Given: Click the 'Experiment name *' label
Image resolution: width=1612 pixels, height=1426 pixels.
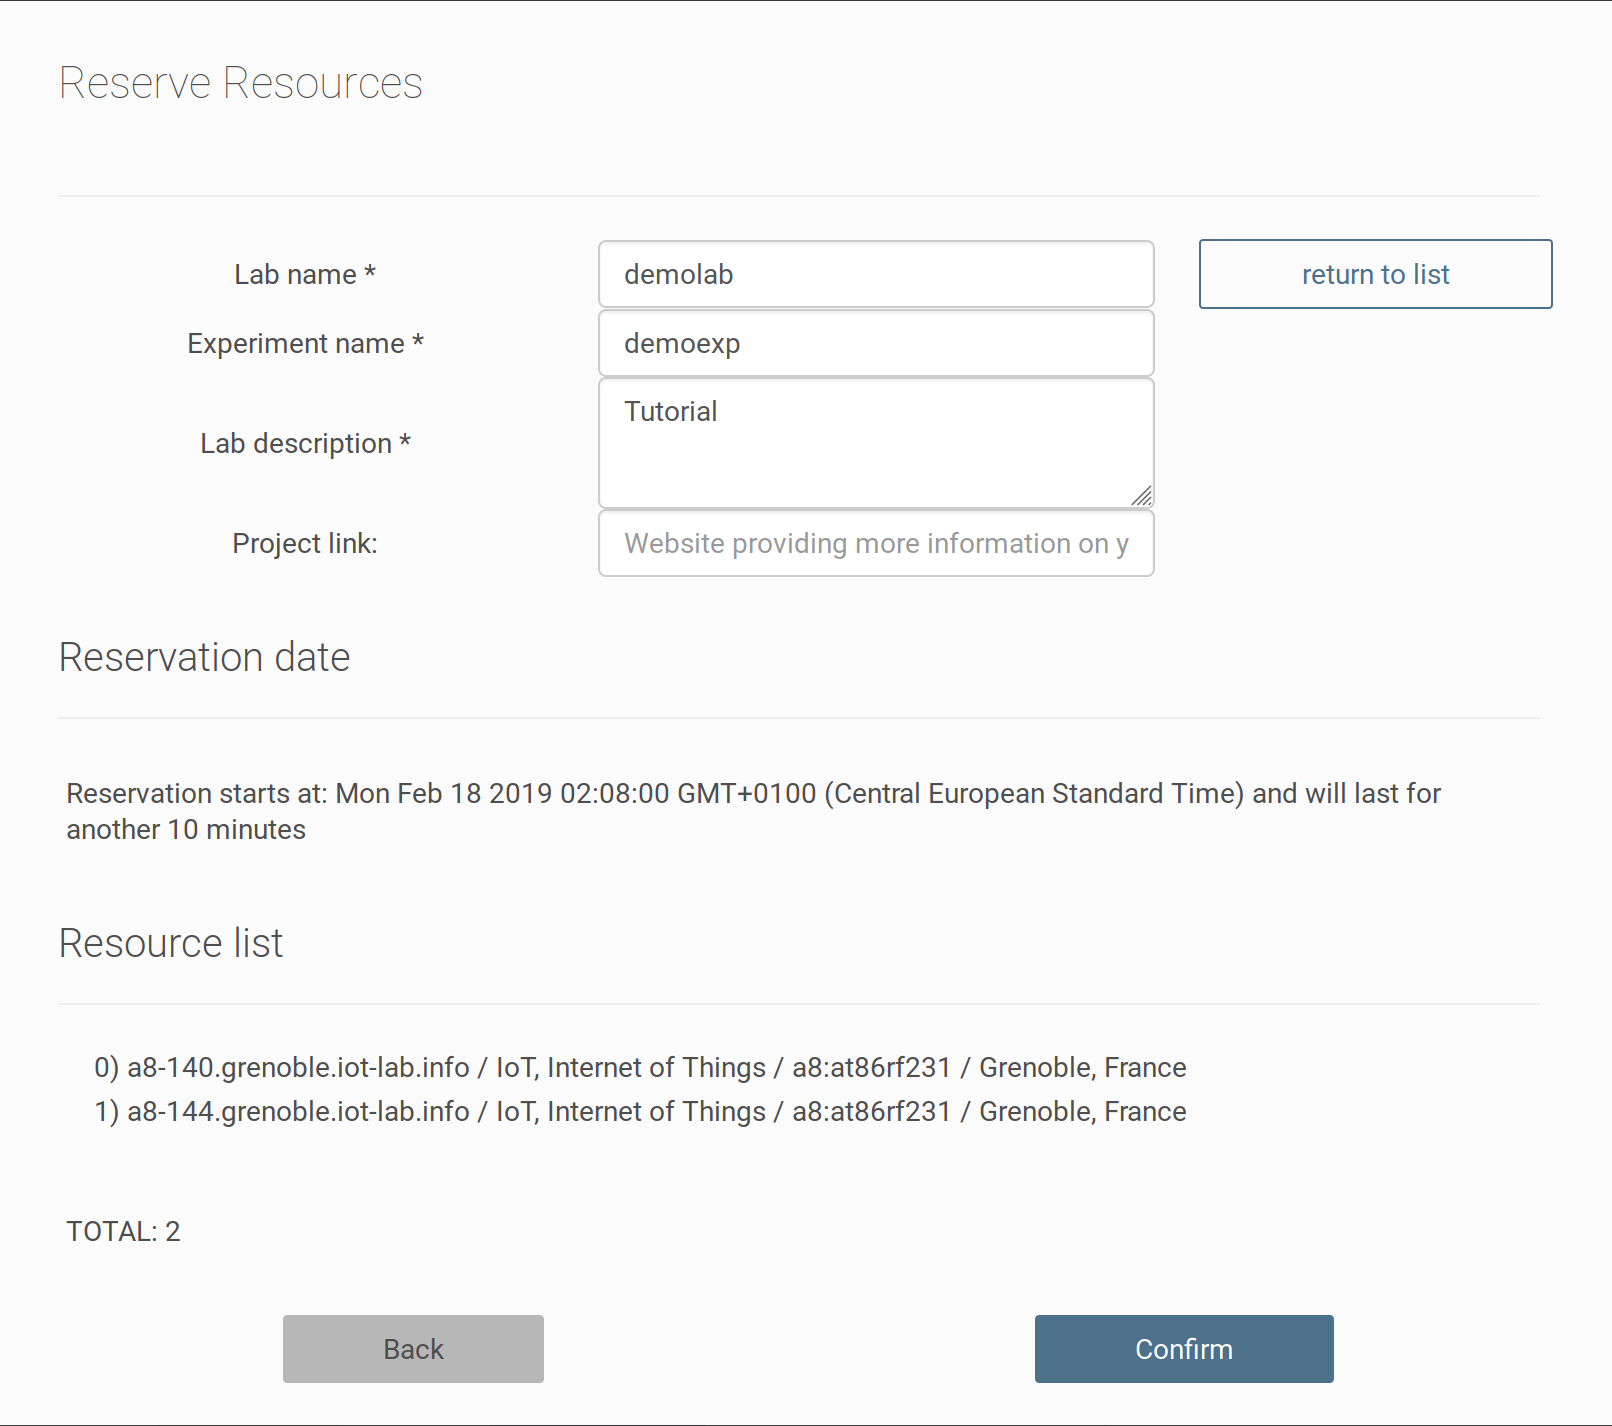Looking at the screenshot, I should [304, 343].
